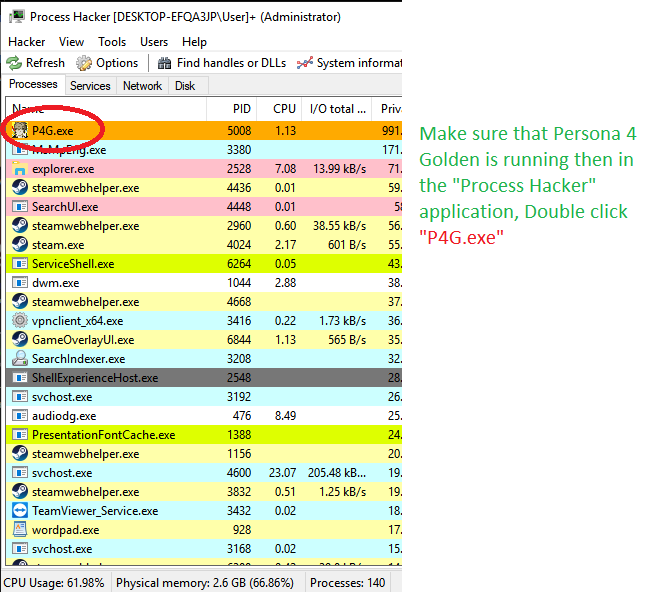Image resolution: width=650 pixels, height=609 pixels.
Task: Click the Refresh button label
Action: [45, 63]
